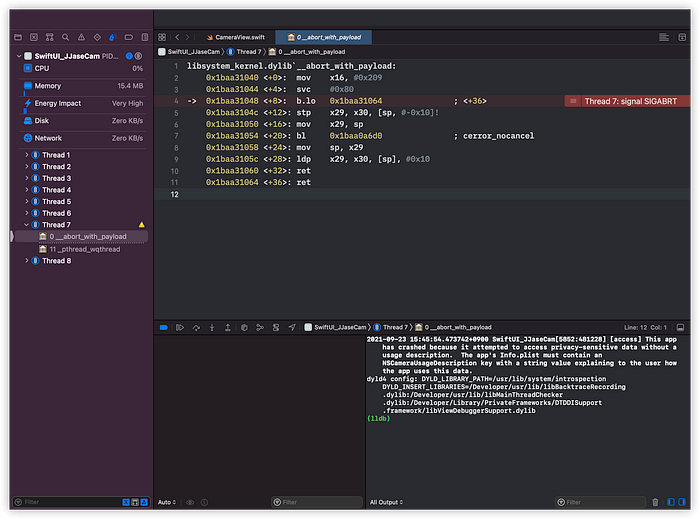
Task: Open the Project navigator folder icon
Action: coord(18,37)
